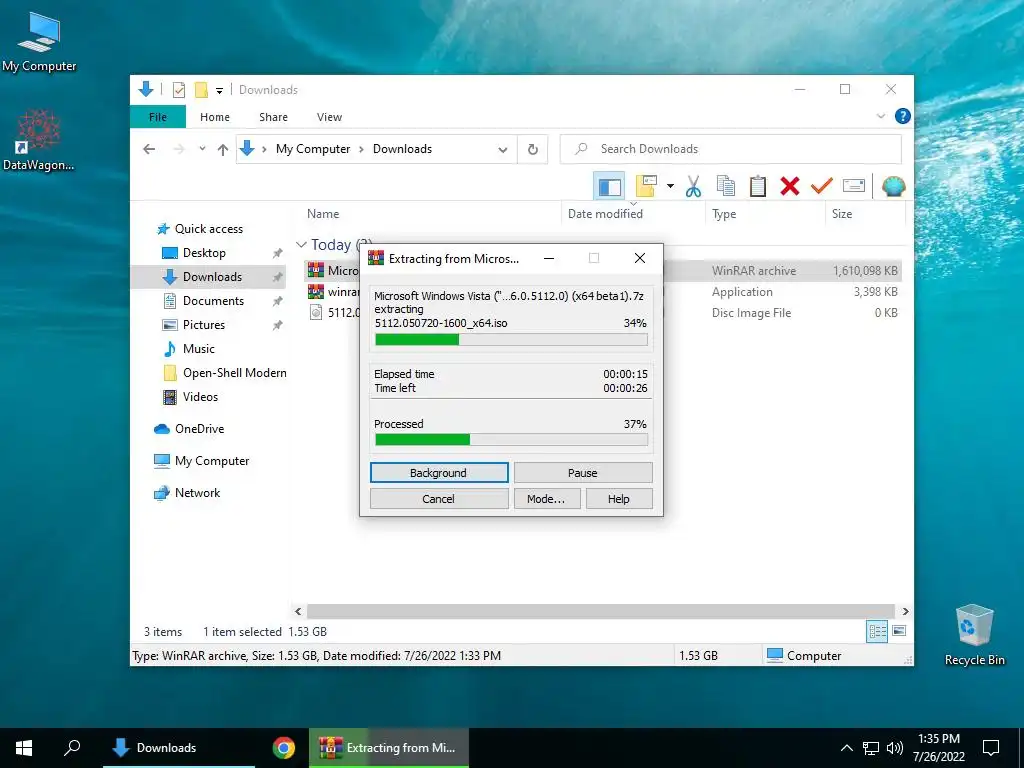The height and width of the screenshot is (768, 1024).
Task: Click the Back navigation arrow
Action: 149,150
